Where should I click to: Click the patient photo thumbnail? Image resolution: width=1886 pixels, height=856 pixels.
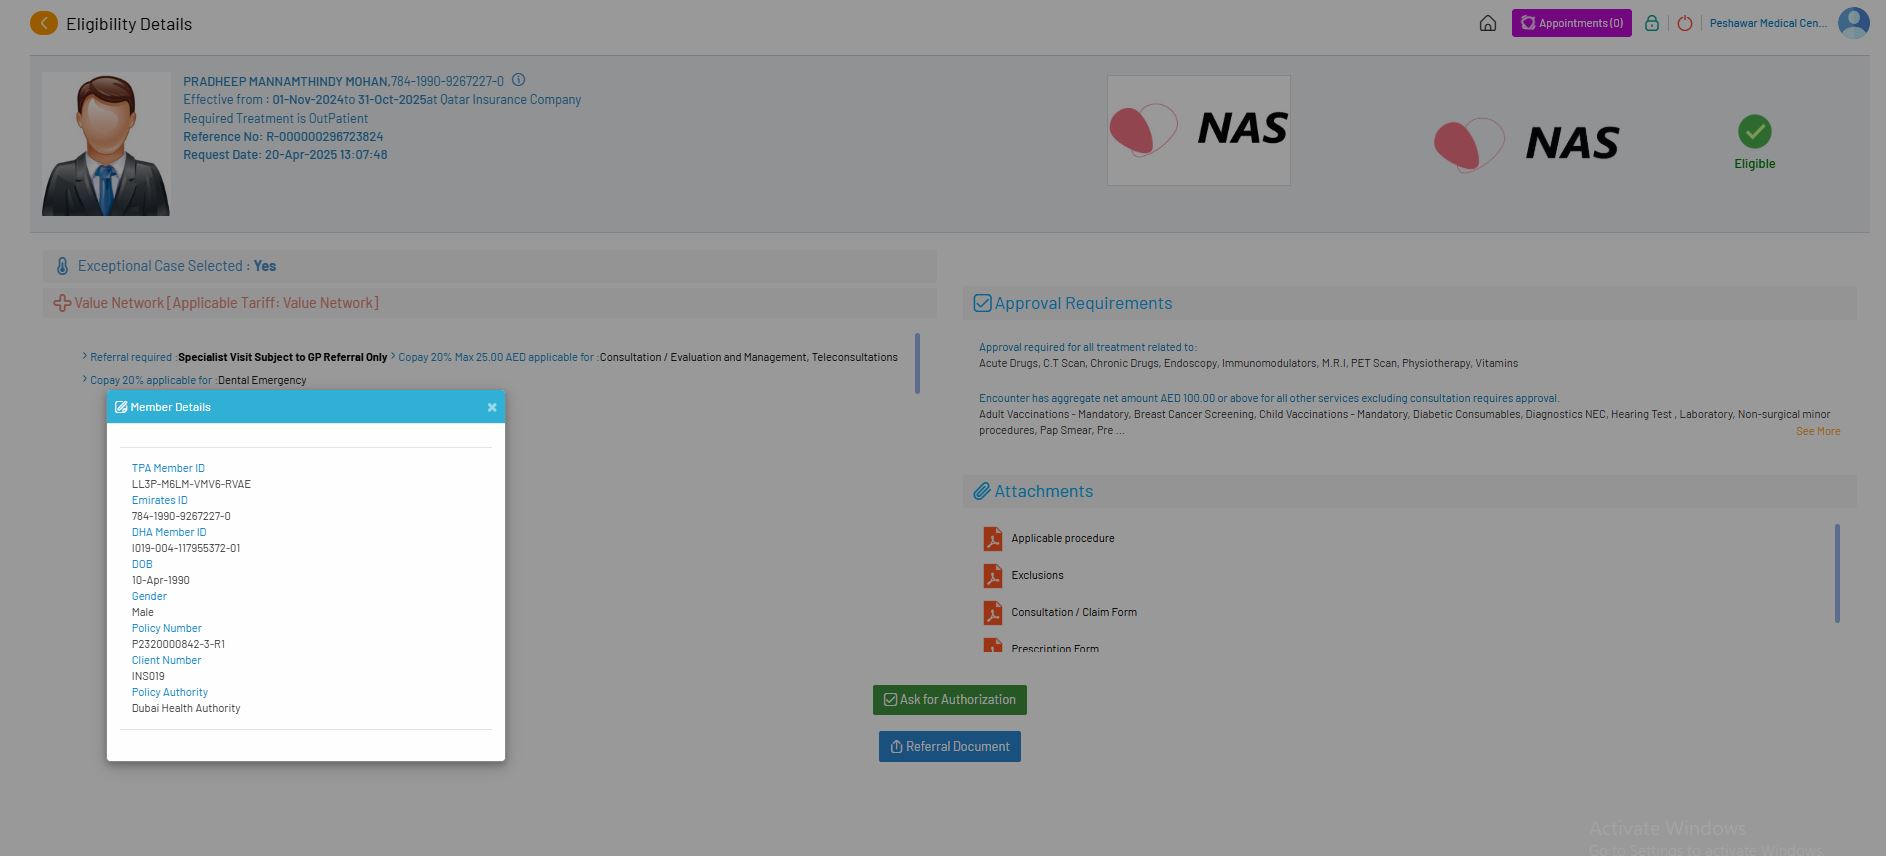click(106, 144)
